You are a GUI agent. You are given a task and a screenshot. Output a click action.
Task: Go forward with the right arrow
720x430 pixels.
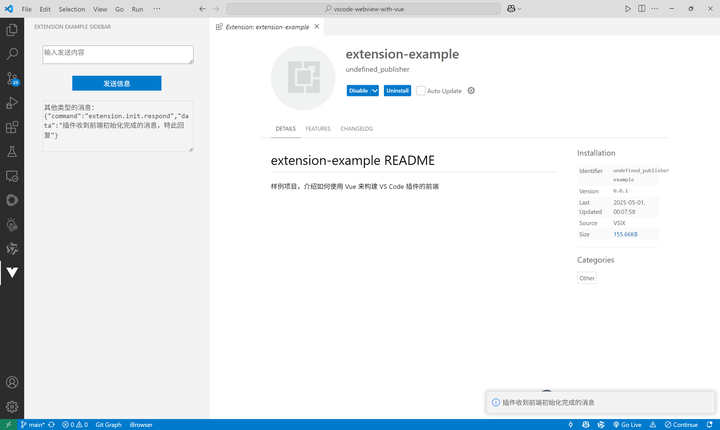[216, 9]
